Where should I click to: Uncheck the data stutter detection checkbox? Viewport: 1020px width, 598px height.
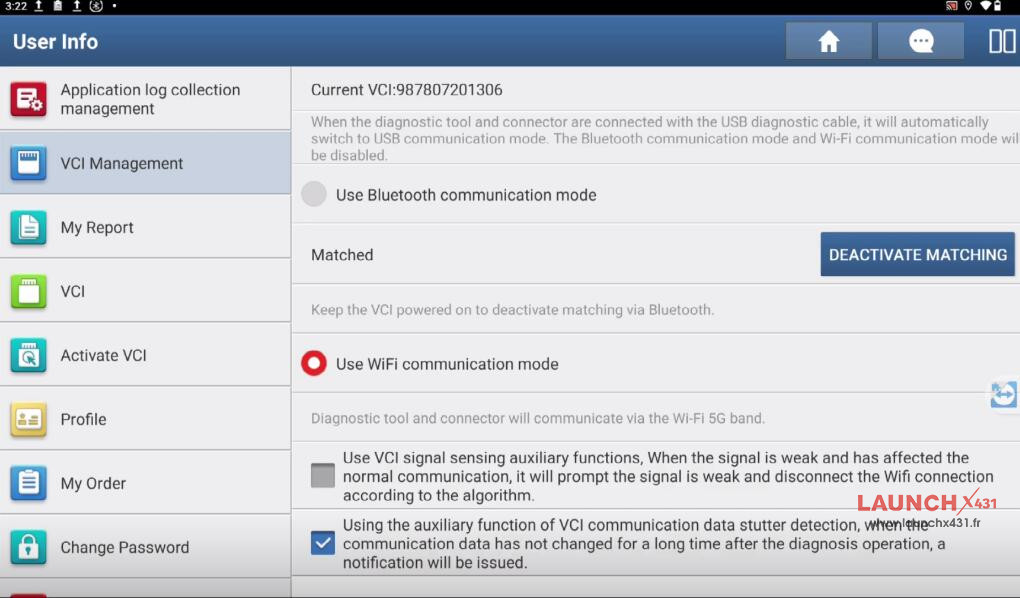point(322,543)
